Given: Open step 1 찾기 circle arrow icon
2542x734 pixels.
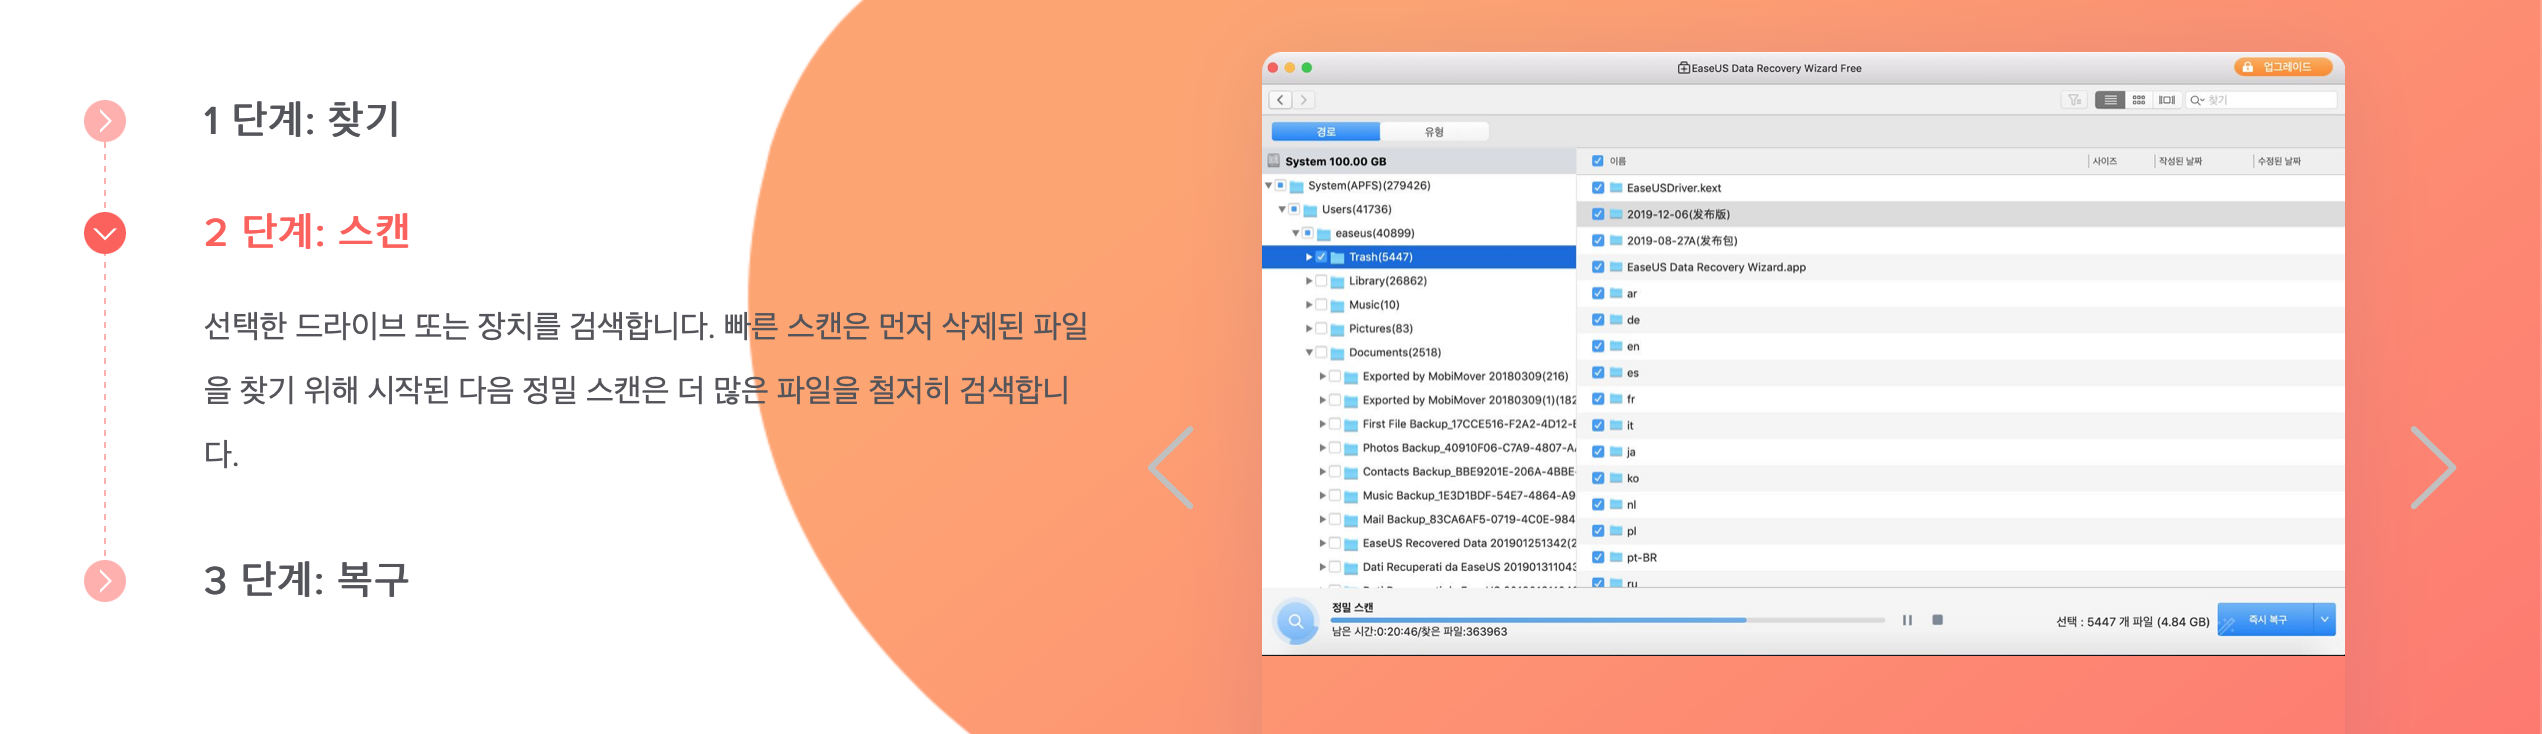Looking at the screenshot, I should point(105,121).
